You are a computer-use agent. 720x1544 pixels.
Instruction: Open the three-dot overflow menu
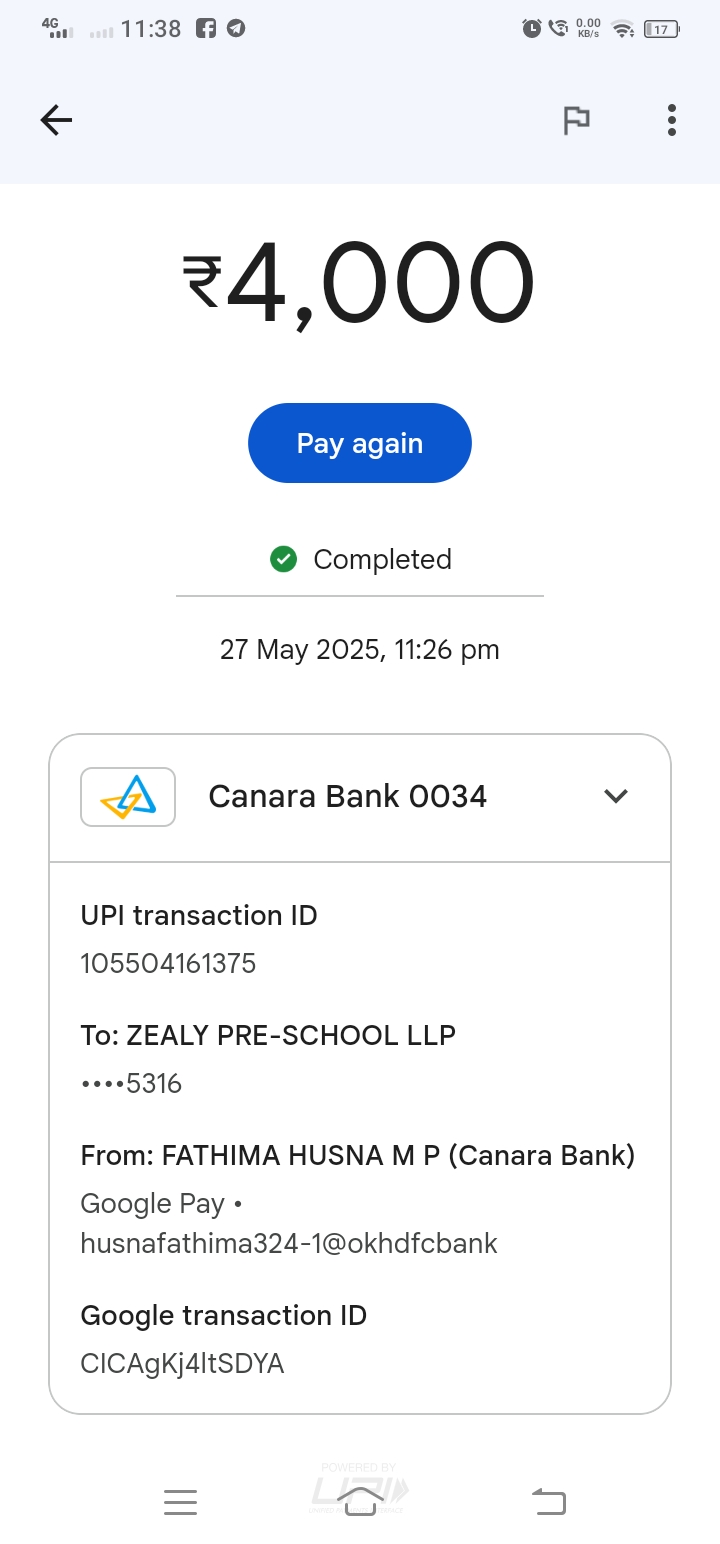click(x=671, y=121)
